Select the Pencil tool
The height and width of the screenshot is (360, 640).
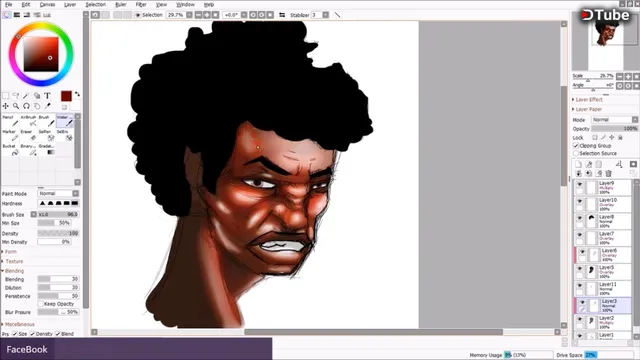(10, 121)
